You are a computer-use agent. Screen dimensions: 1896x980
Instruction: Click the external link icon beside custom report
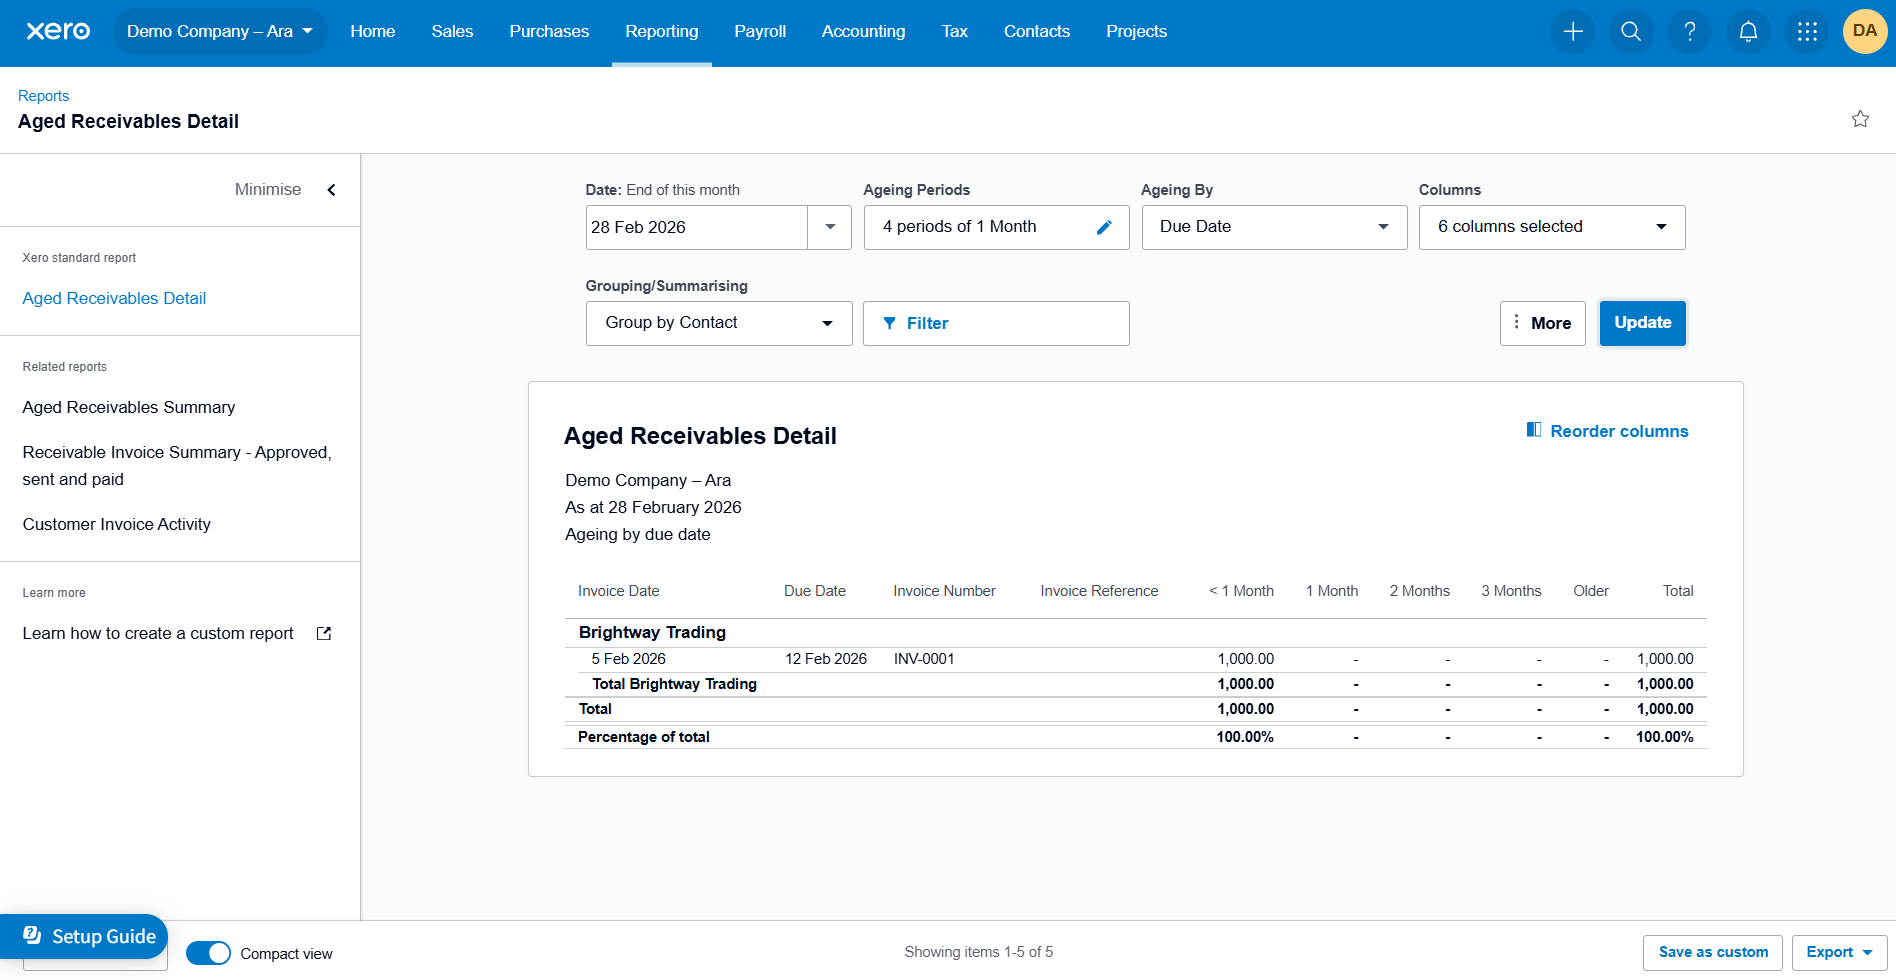tap(324, 633)
